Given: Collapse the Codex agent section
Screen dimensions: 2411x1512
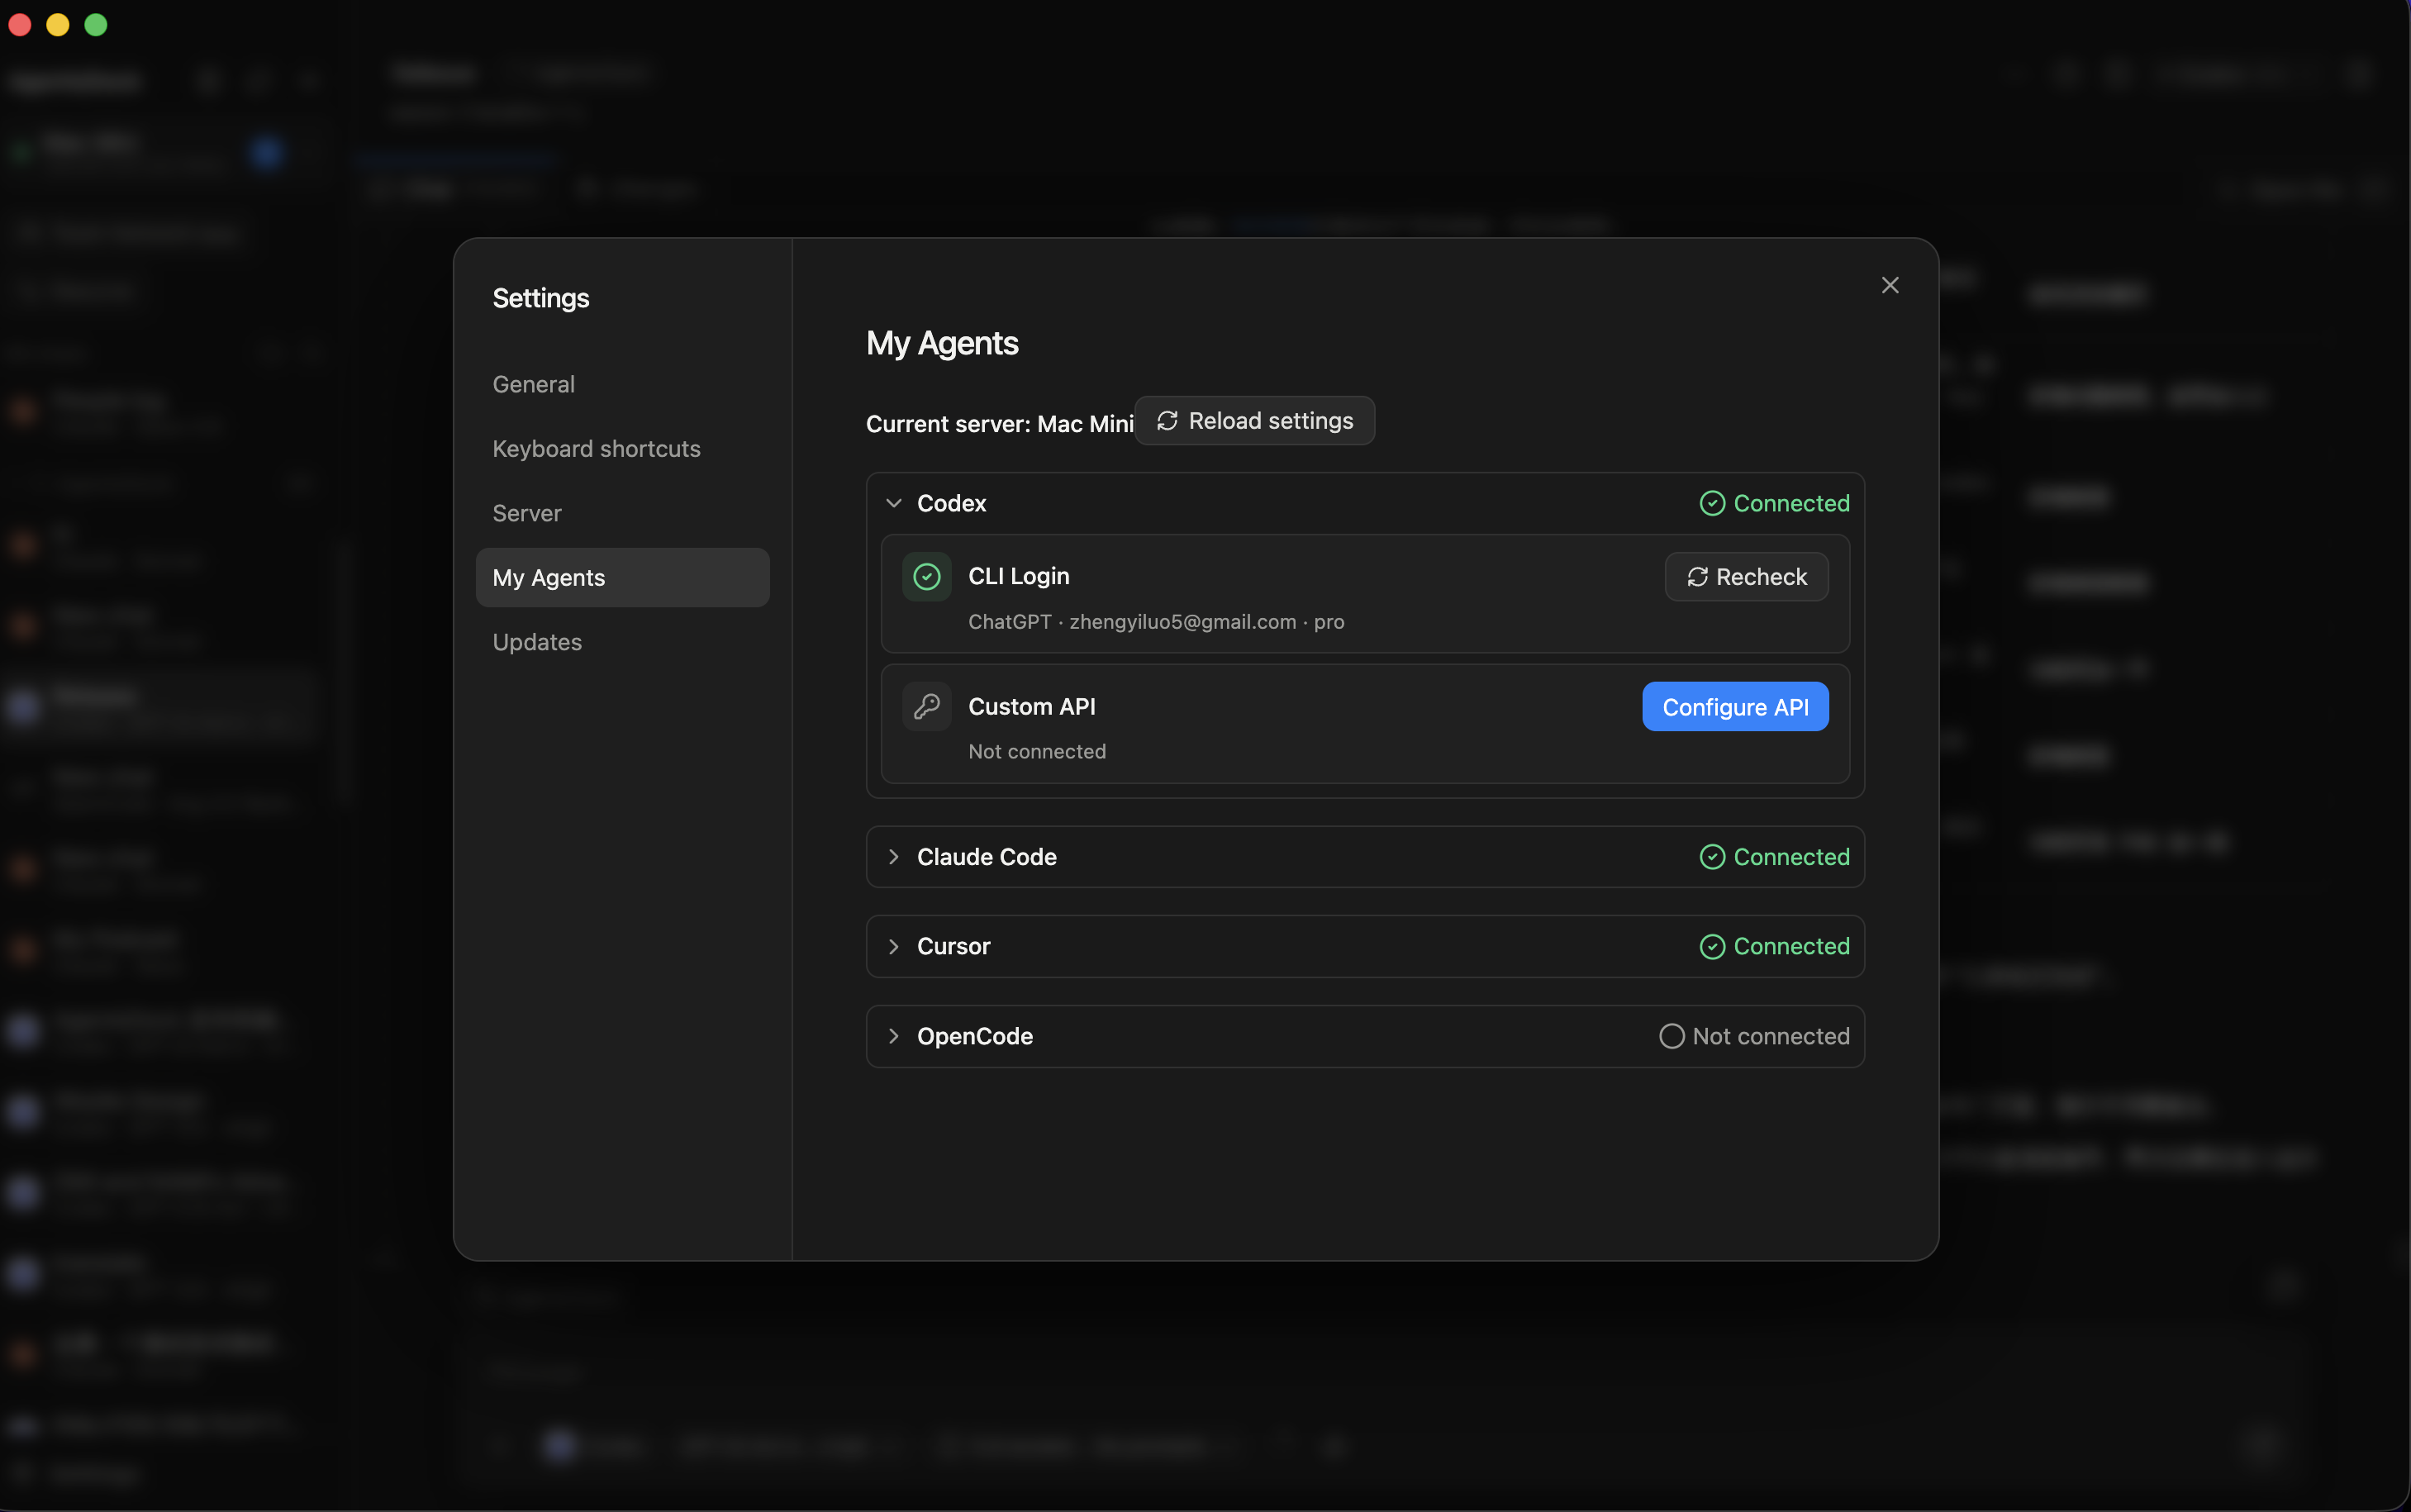Looking at the screenshot, I should [x=893, y=503].
